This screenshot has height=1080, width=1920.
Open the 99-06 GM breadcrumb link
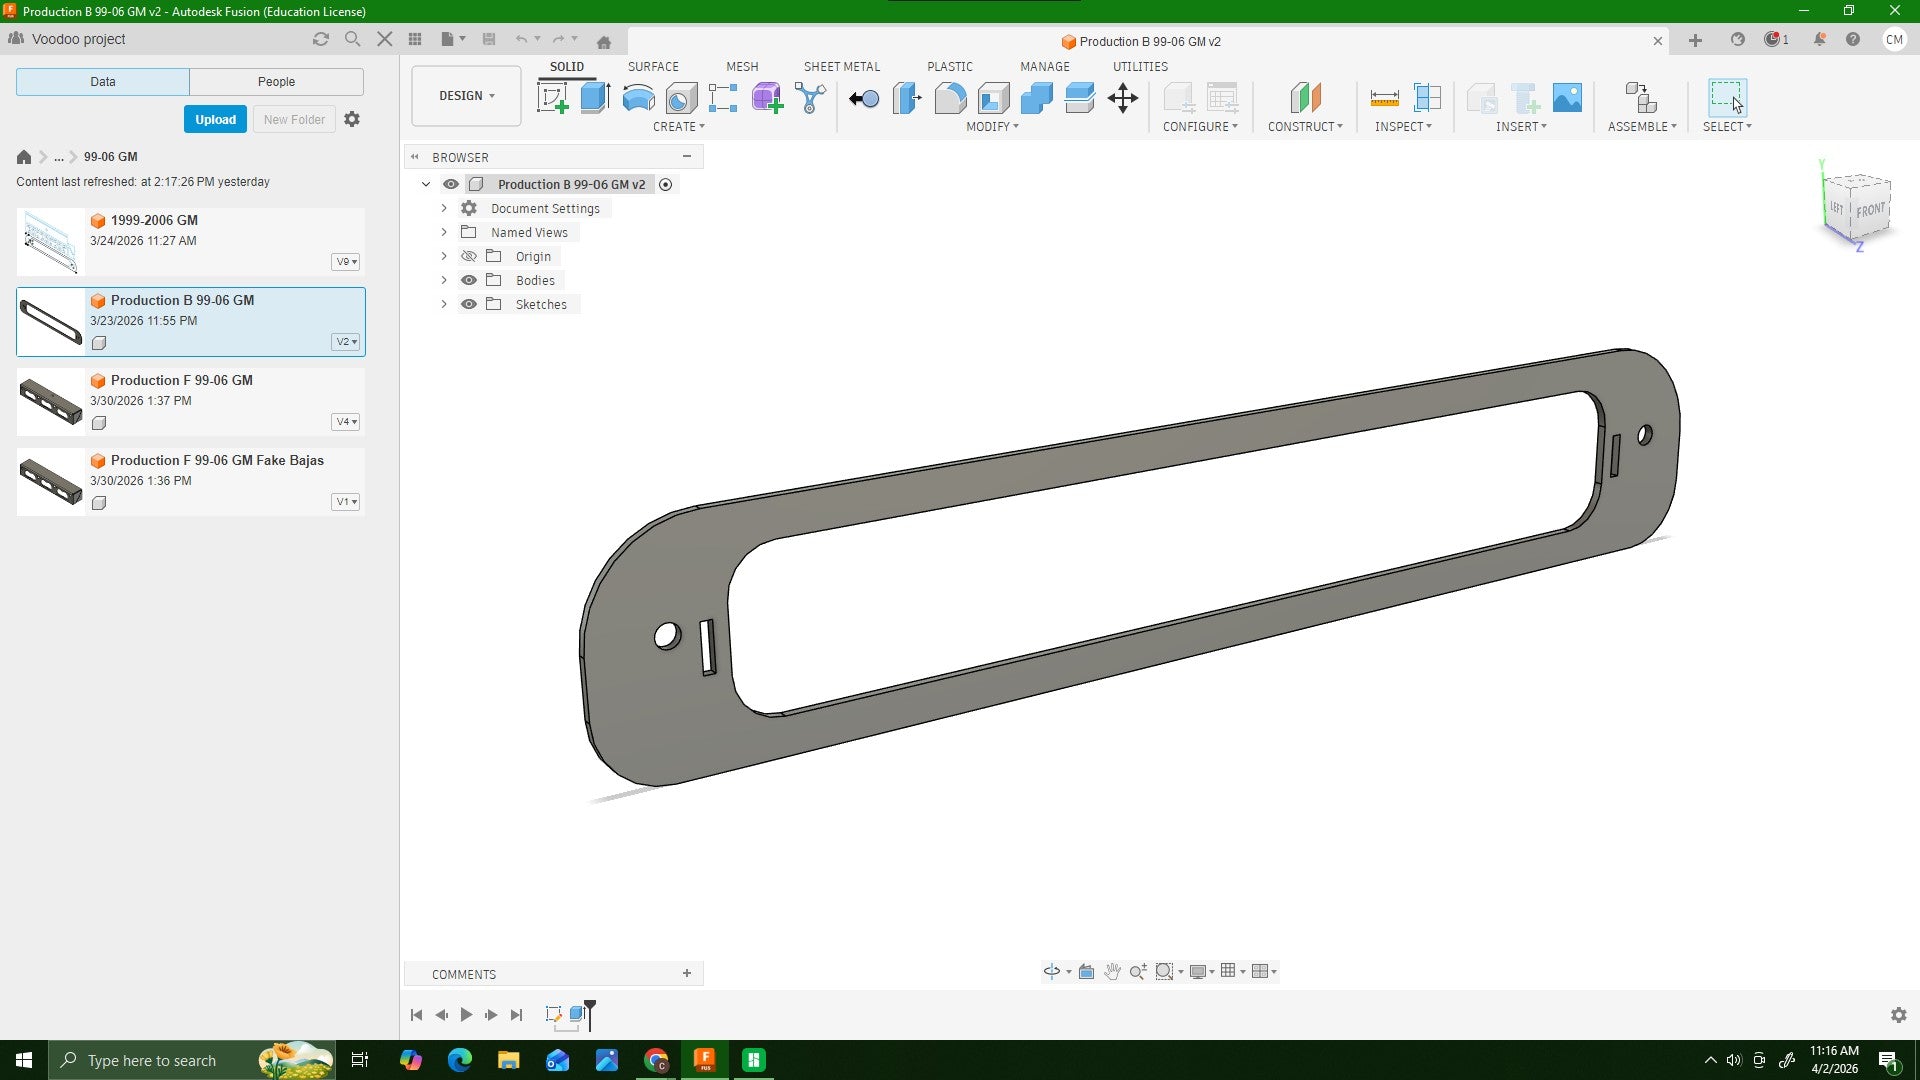(111, 157)
